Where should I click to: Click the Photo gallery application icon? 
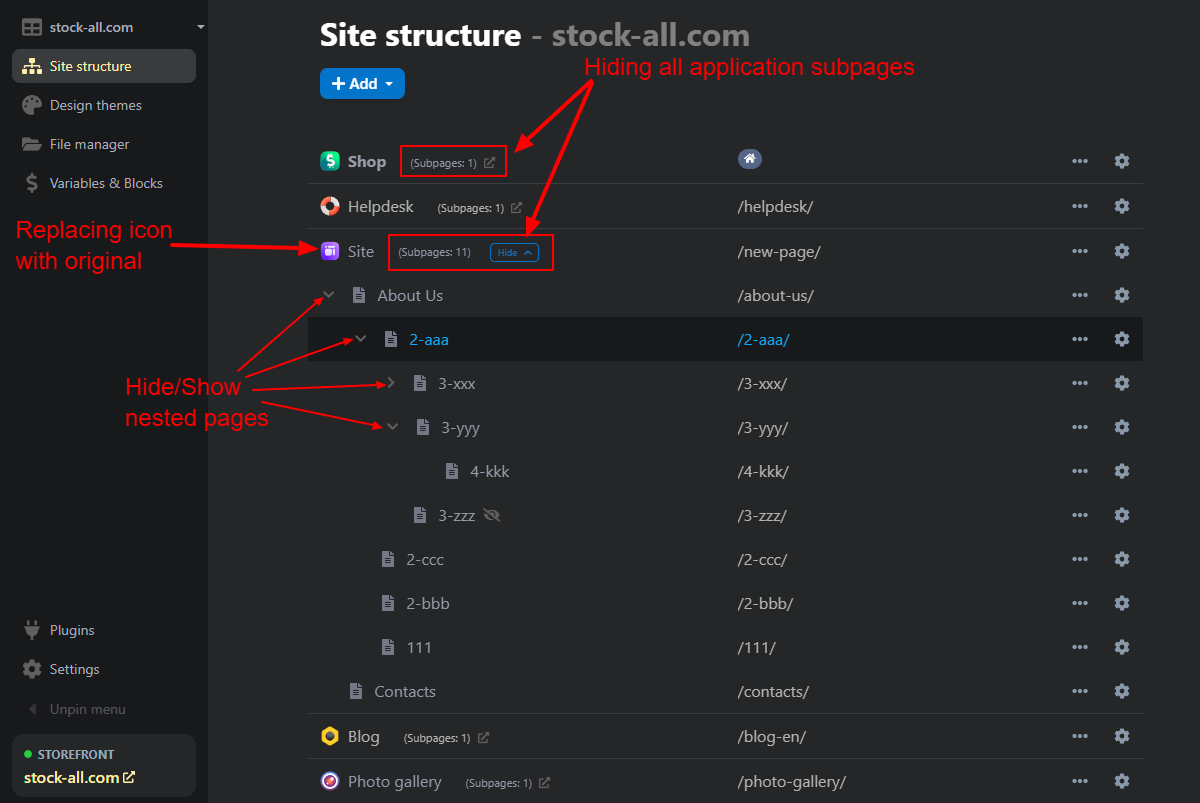(x=330, y=781)
